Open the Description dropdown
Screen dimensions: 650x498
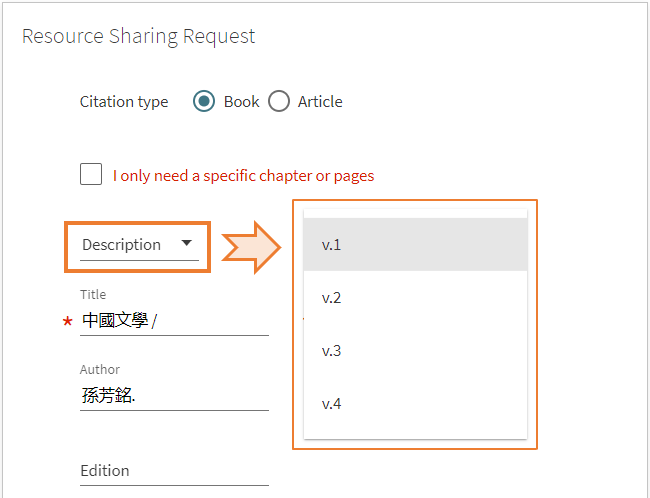tap(139, 245)
